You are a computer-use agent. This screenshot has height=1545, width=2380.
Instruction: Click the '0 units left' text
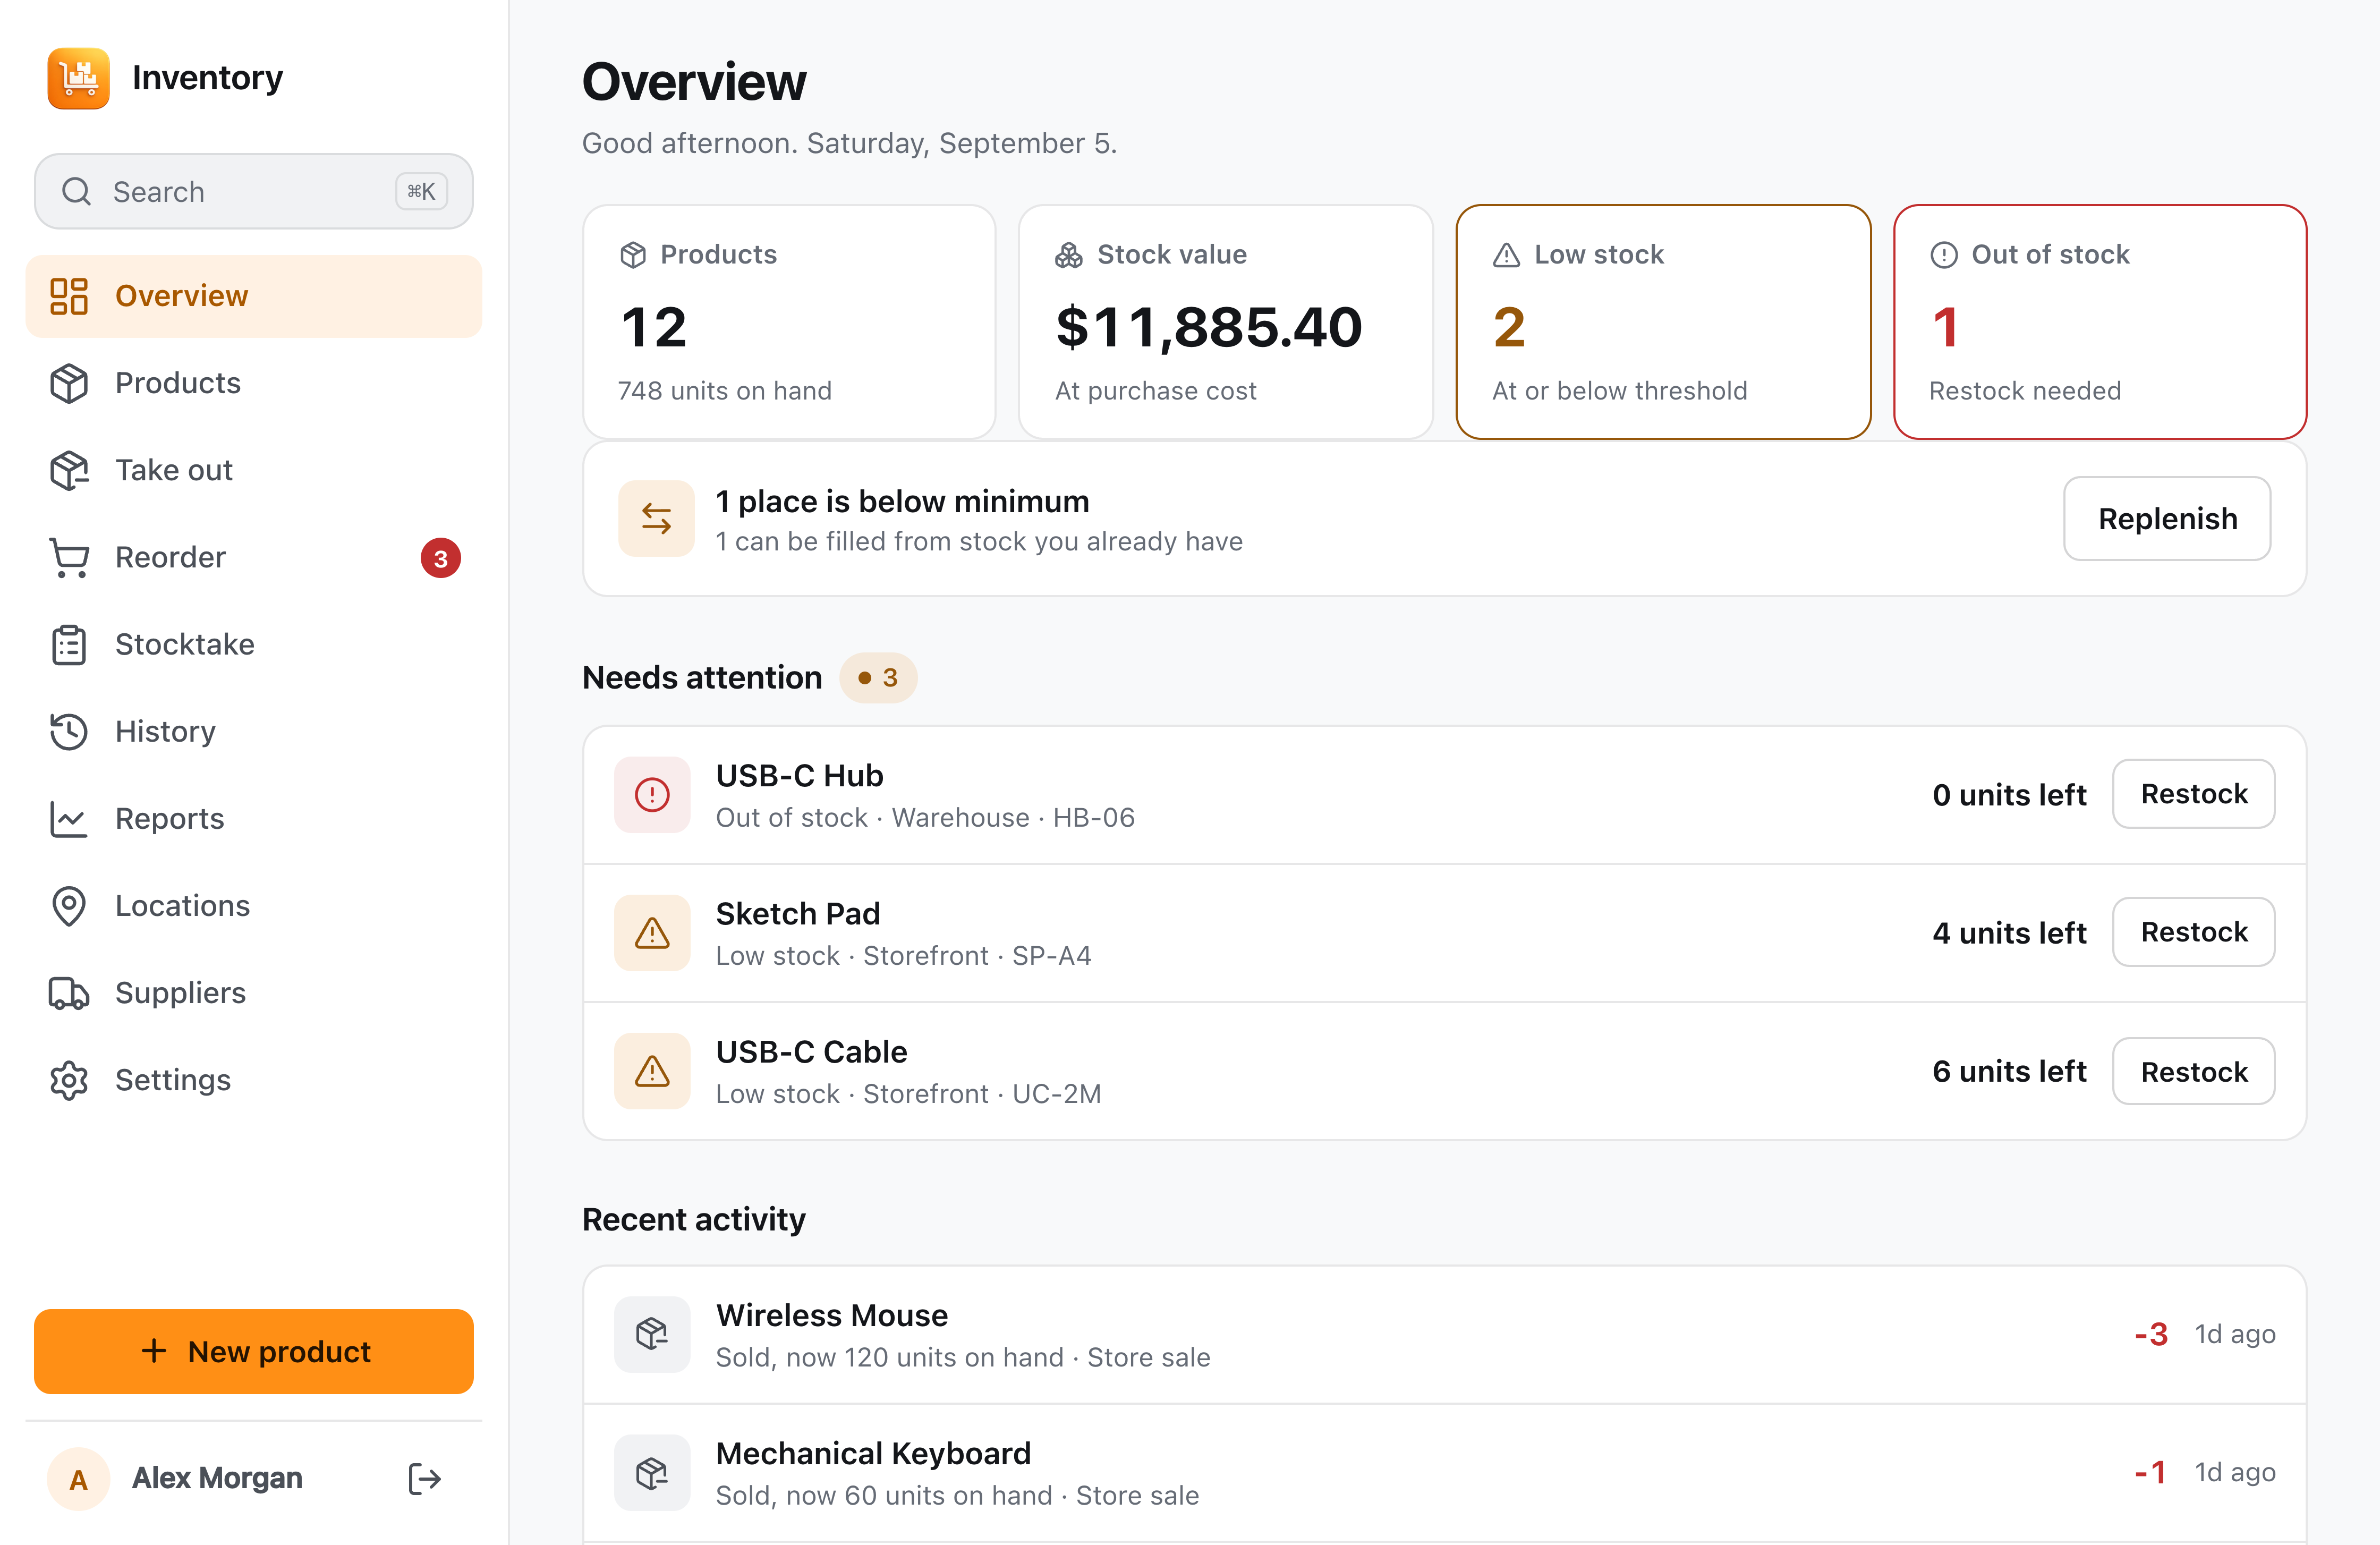pyautogui.click(x=2009, y=795)
